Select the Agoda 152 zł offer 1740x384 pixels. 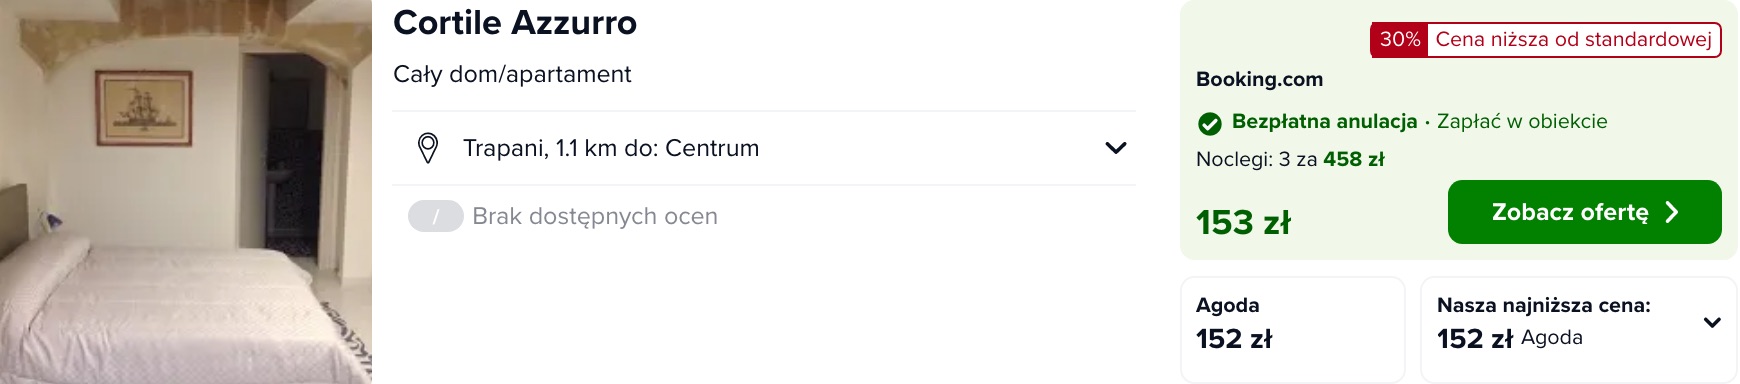pyautogui.click(x=1293, y=329)
